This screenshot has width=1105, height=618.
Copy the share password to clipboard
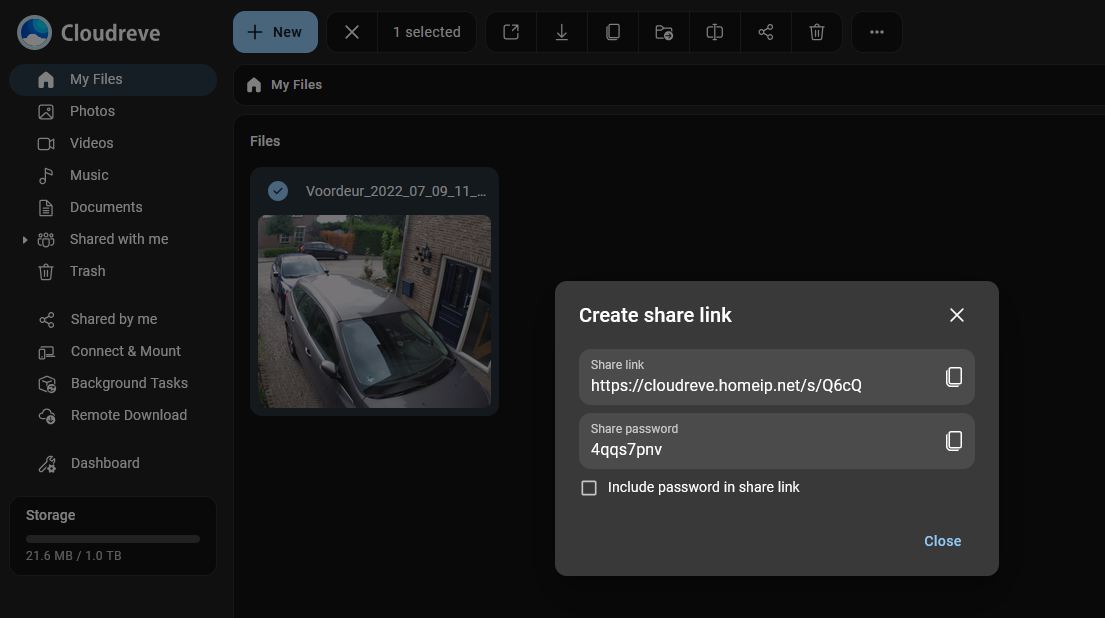[x=953, y=441]
